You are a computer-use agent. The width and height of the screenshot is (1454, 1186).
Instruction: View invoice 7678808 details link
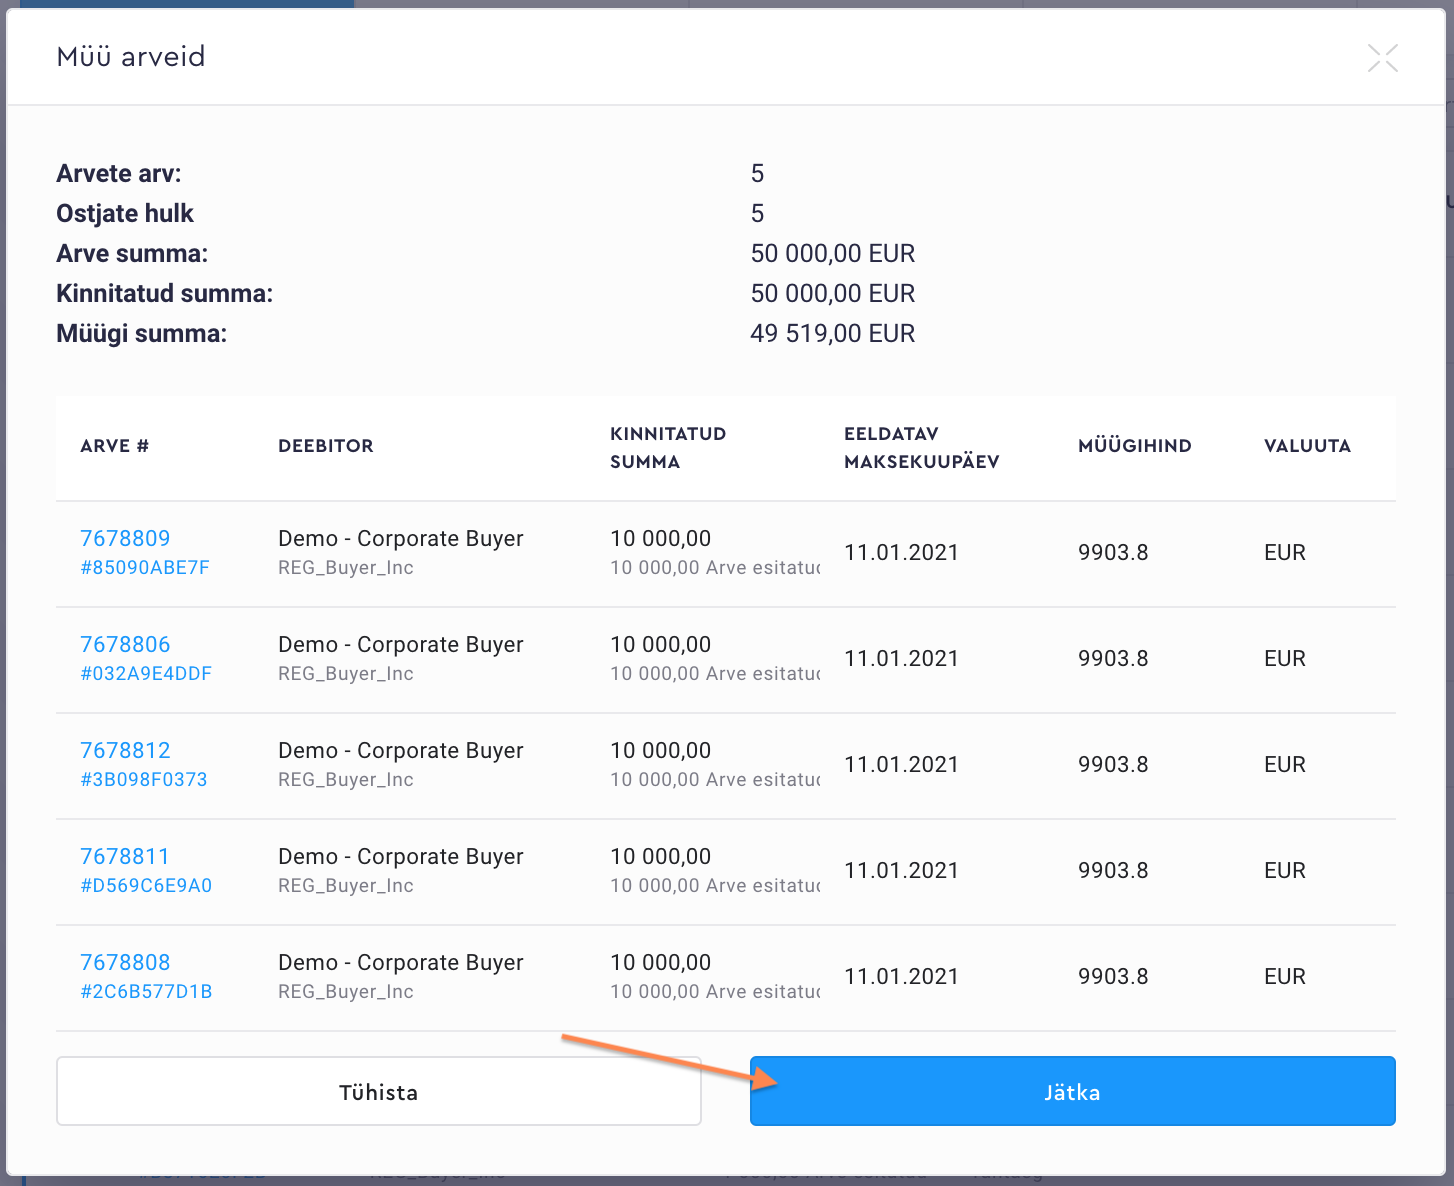tap(125, 963)
